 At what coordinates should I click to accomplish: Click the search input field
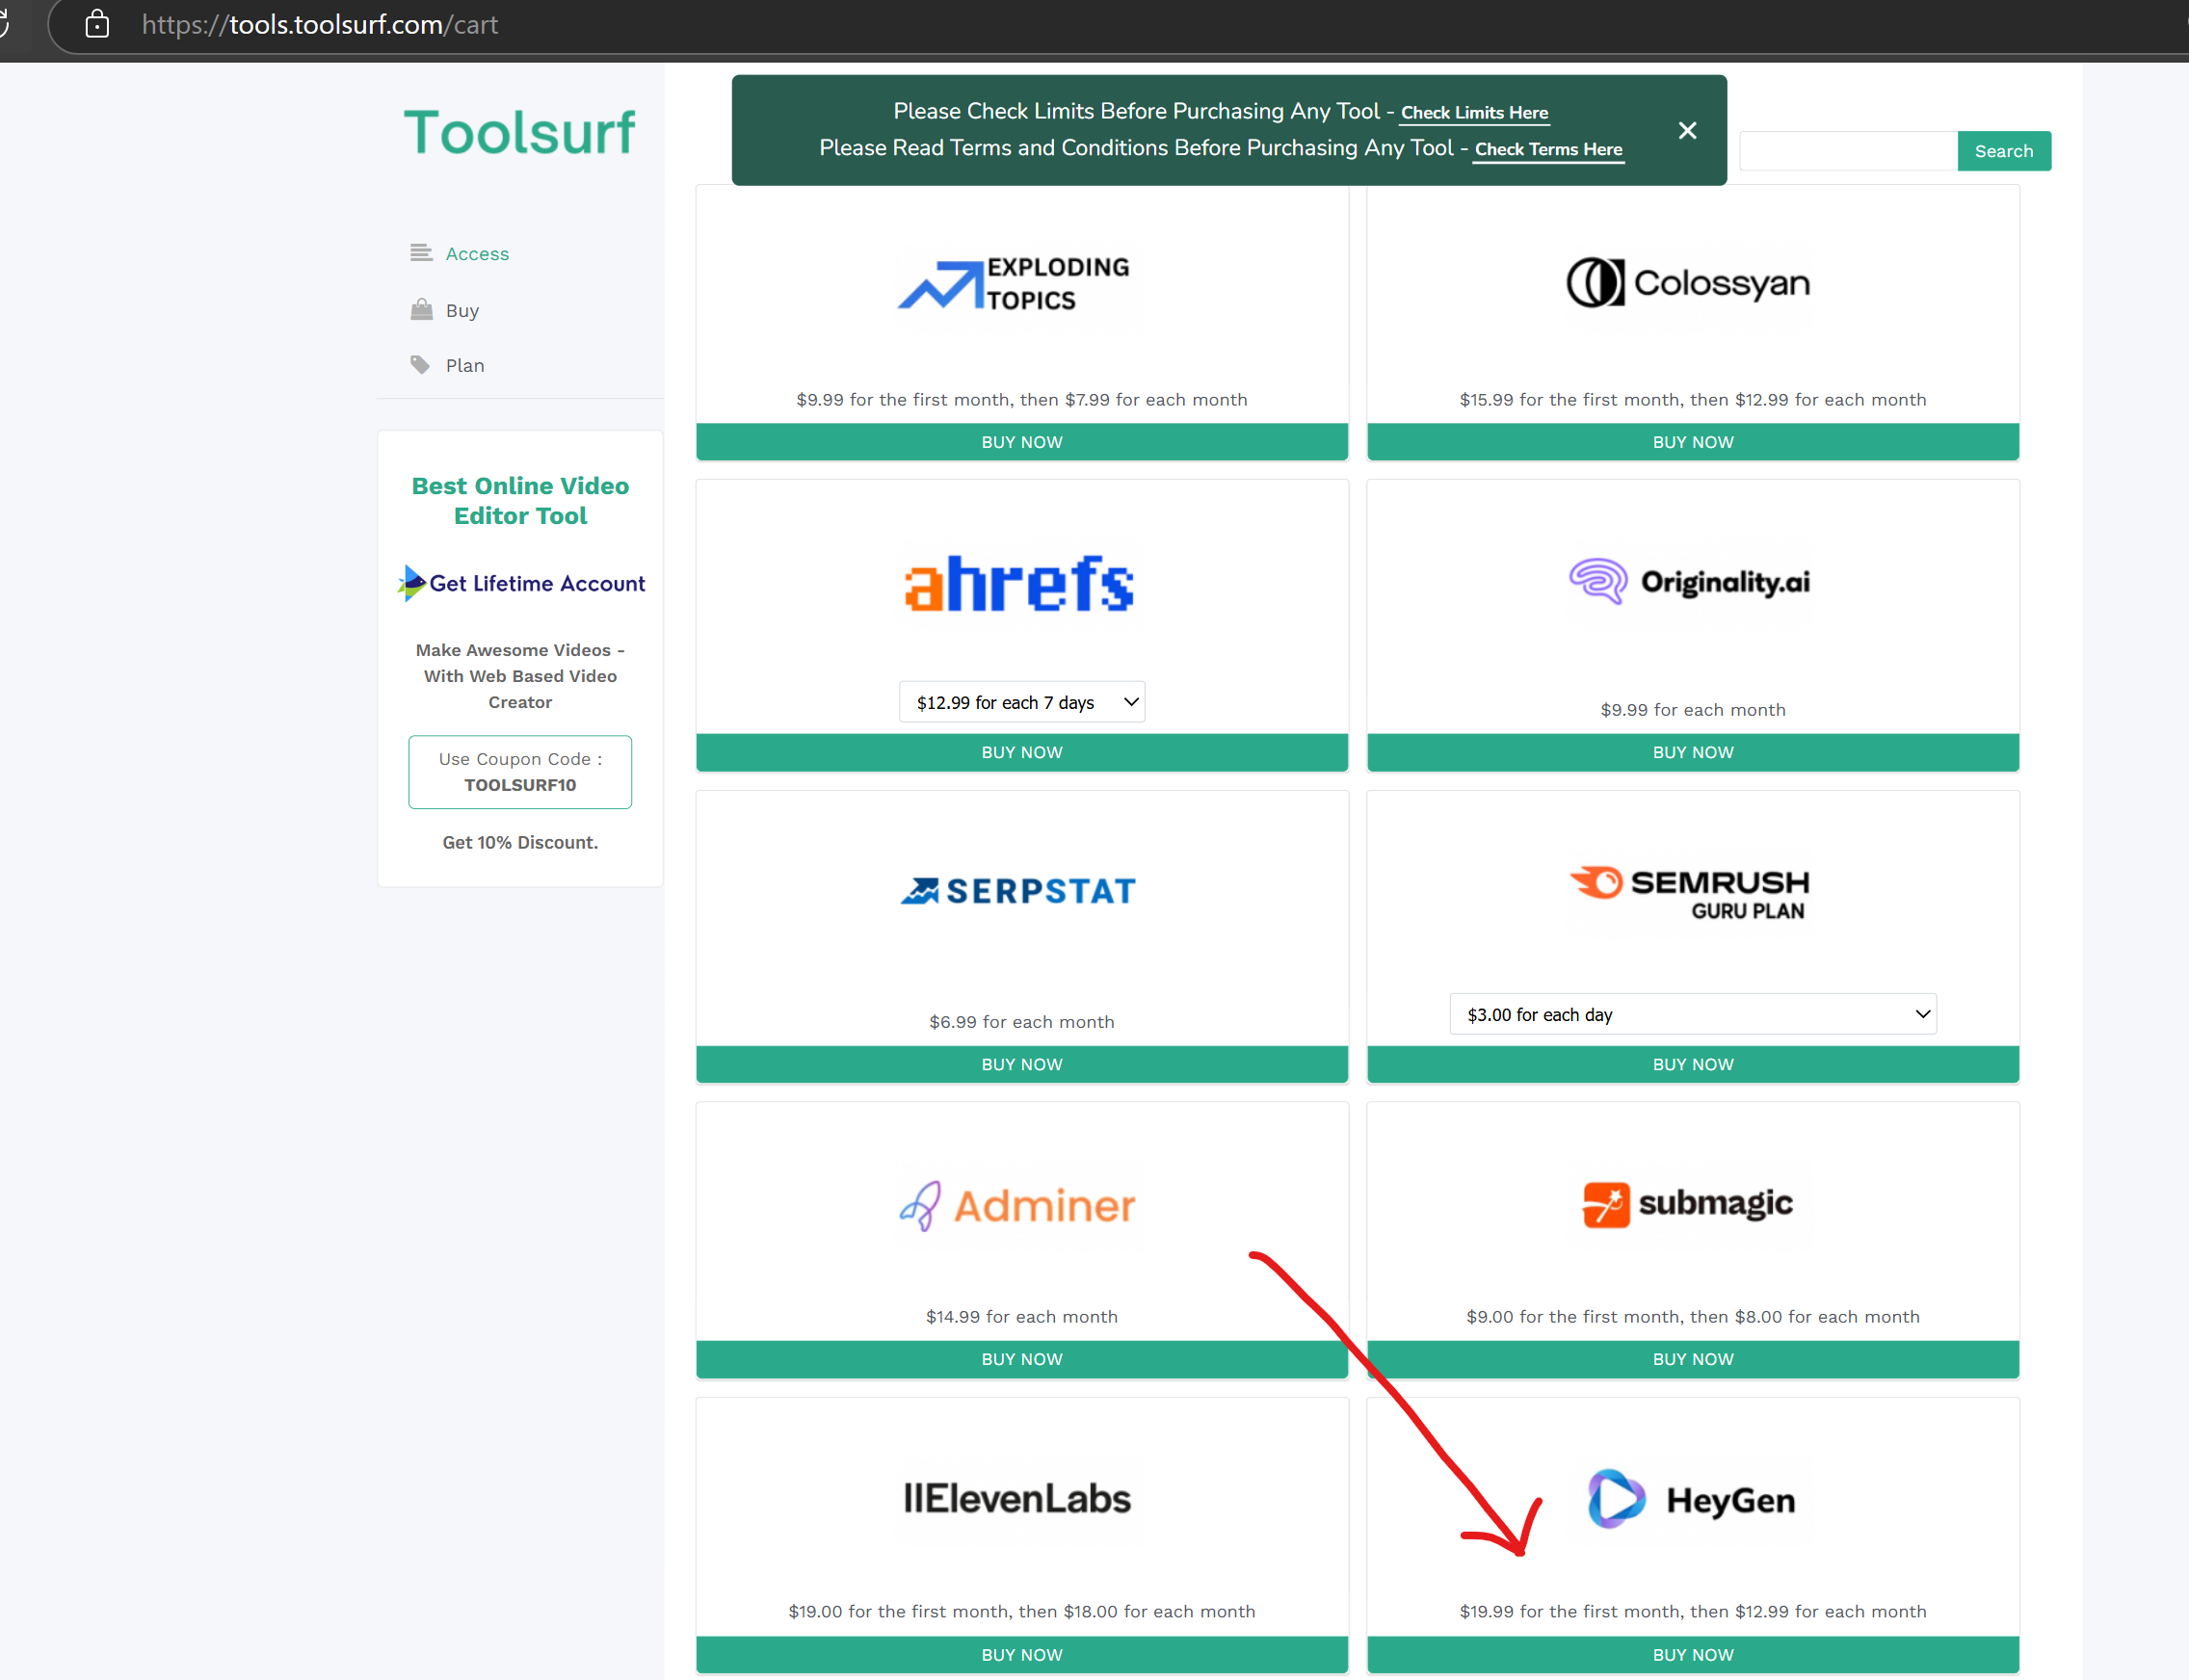click(1848, 151)
